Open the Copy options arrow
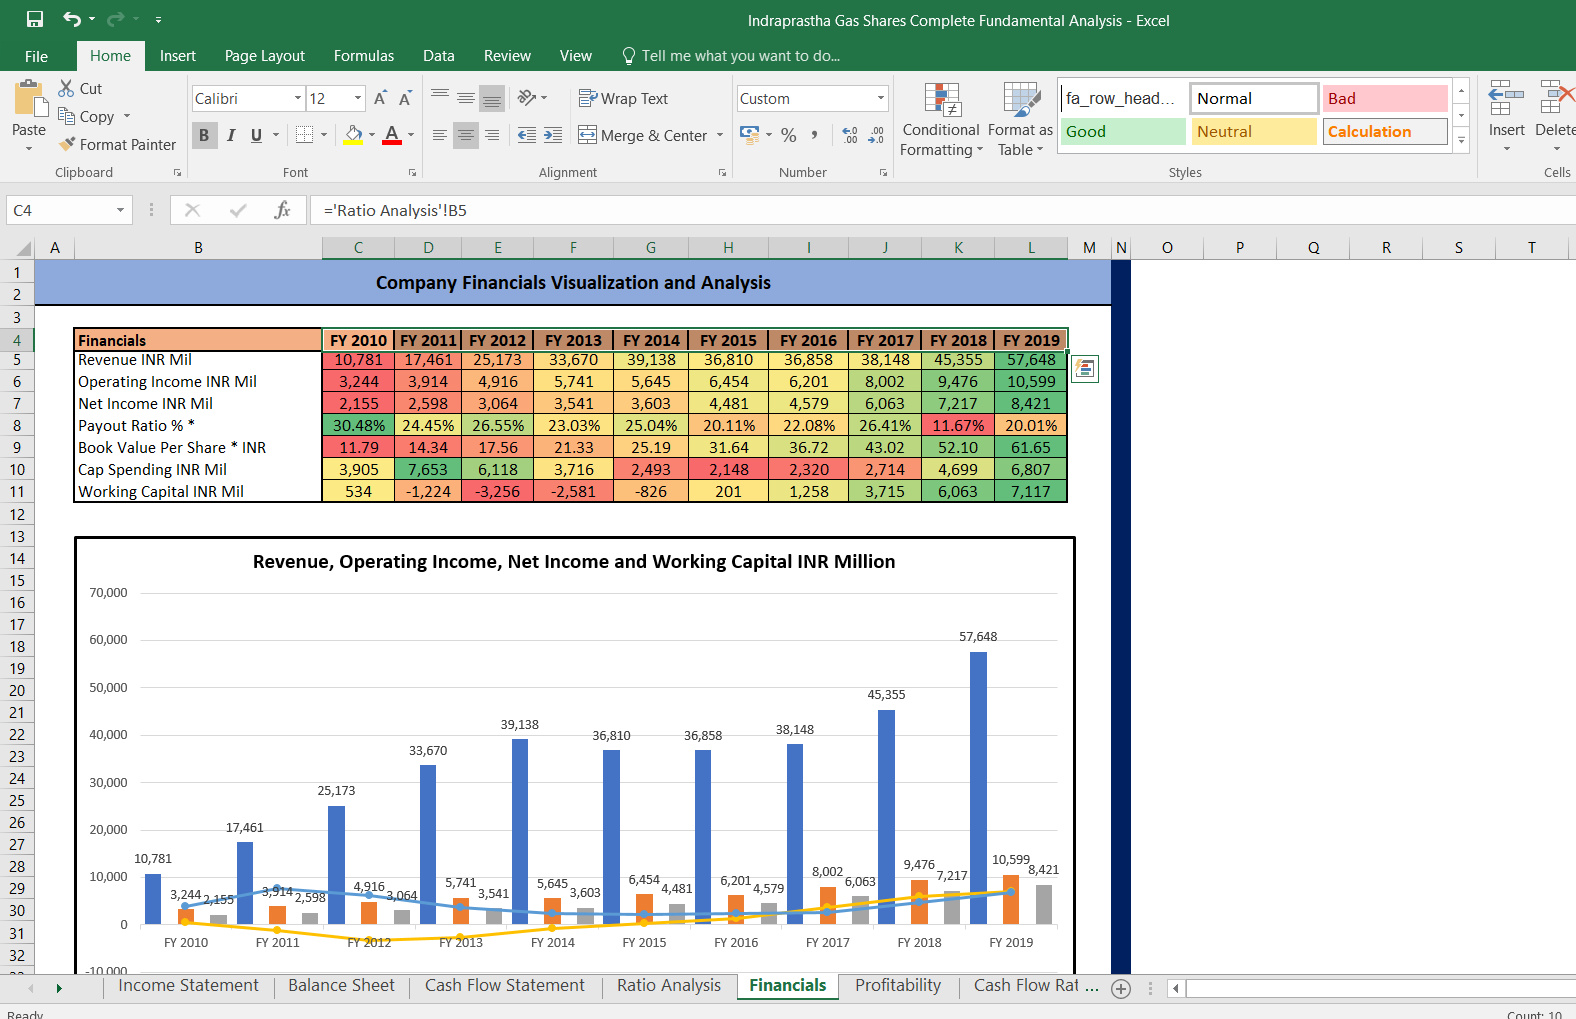 (127, 116)
